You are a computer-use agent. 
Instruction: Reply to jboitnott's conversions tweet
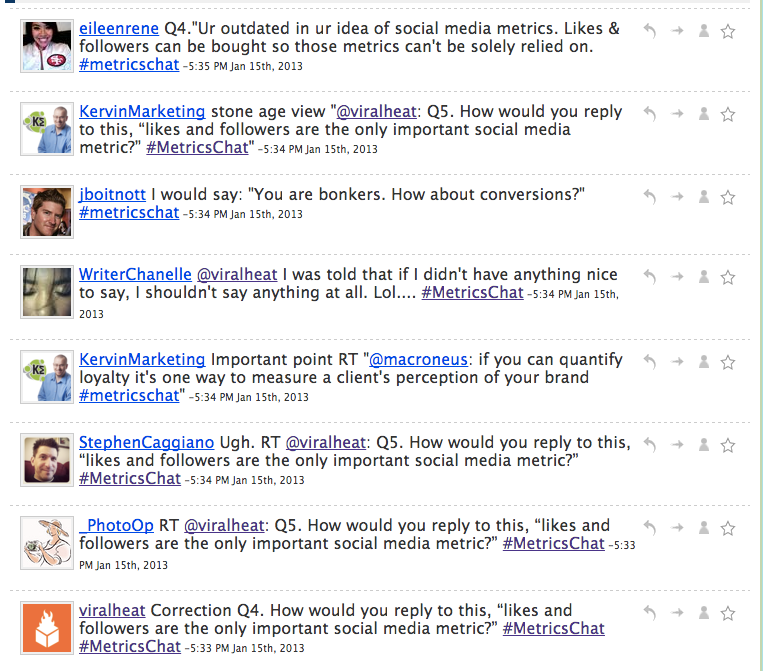pos(651,196)
